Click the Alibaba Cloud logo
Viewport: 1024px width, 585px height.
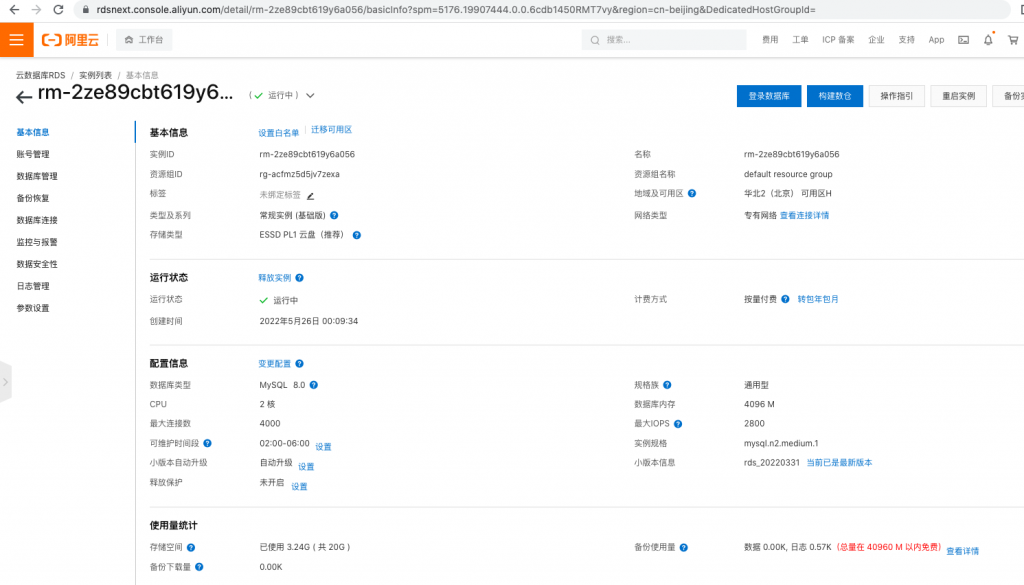pos(71,40)
